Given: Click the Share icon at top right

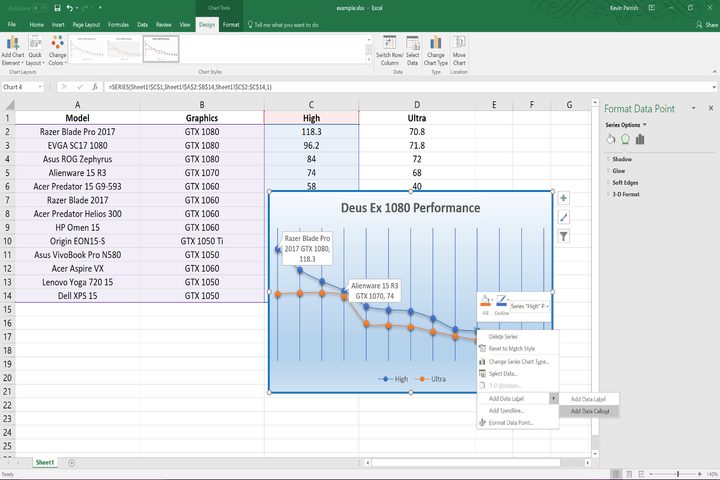Looking at the screenshot, I should point(706,25).
